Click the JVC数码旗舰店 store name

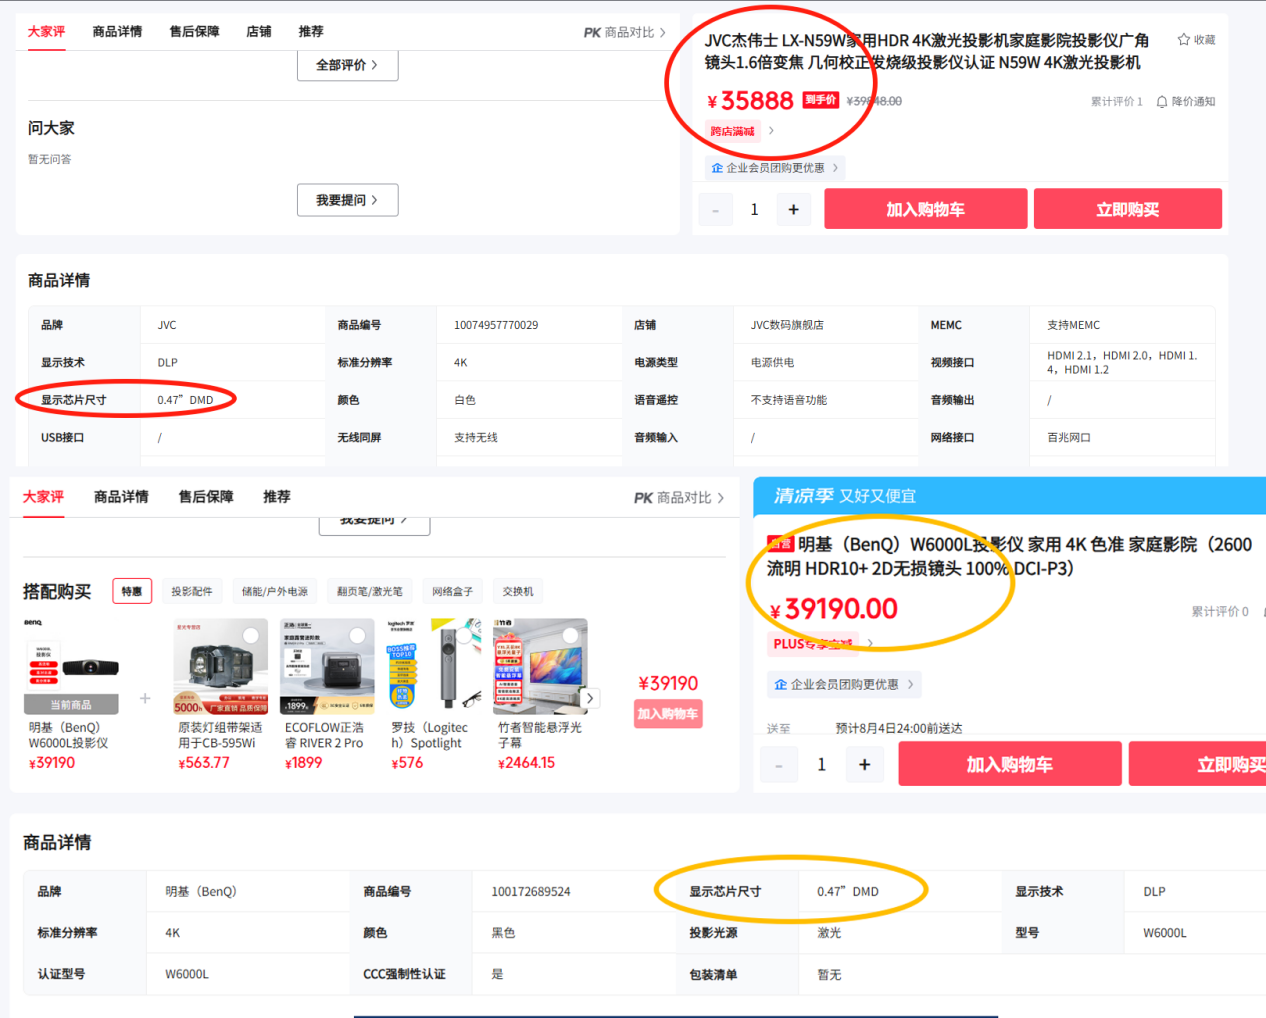[787, 325]
